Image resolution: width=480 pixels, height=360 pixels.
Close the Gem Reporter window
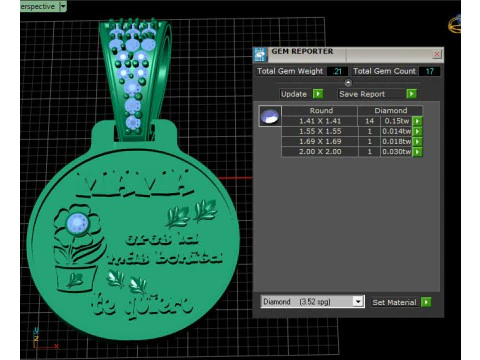[x=437, y=54]
